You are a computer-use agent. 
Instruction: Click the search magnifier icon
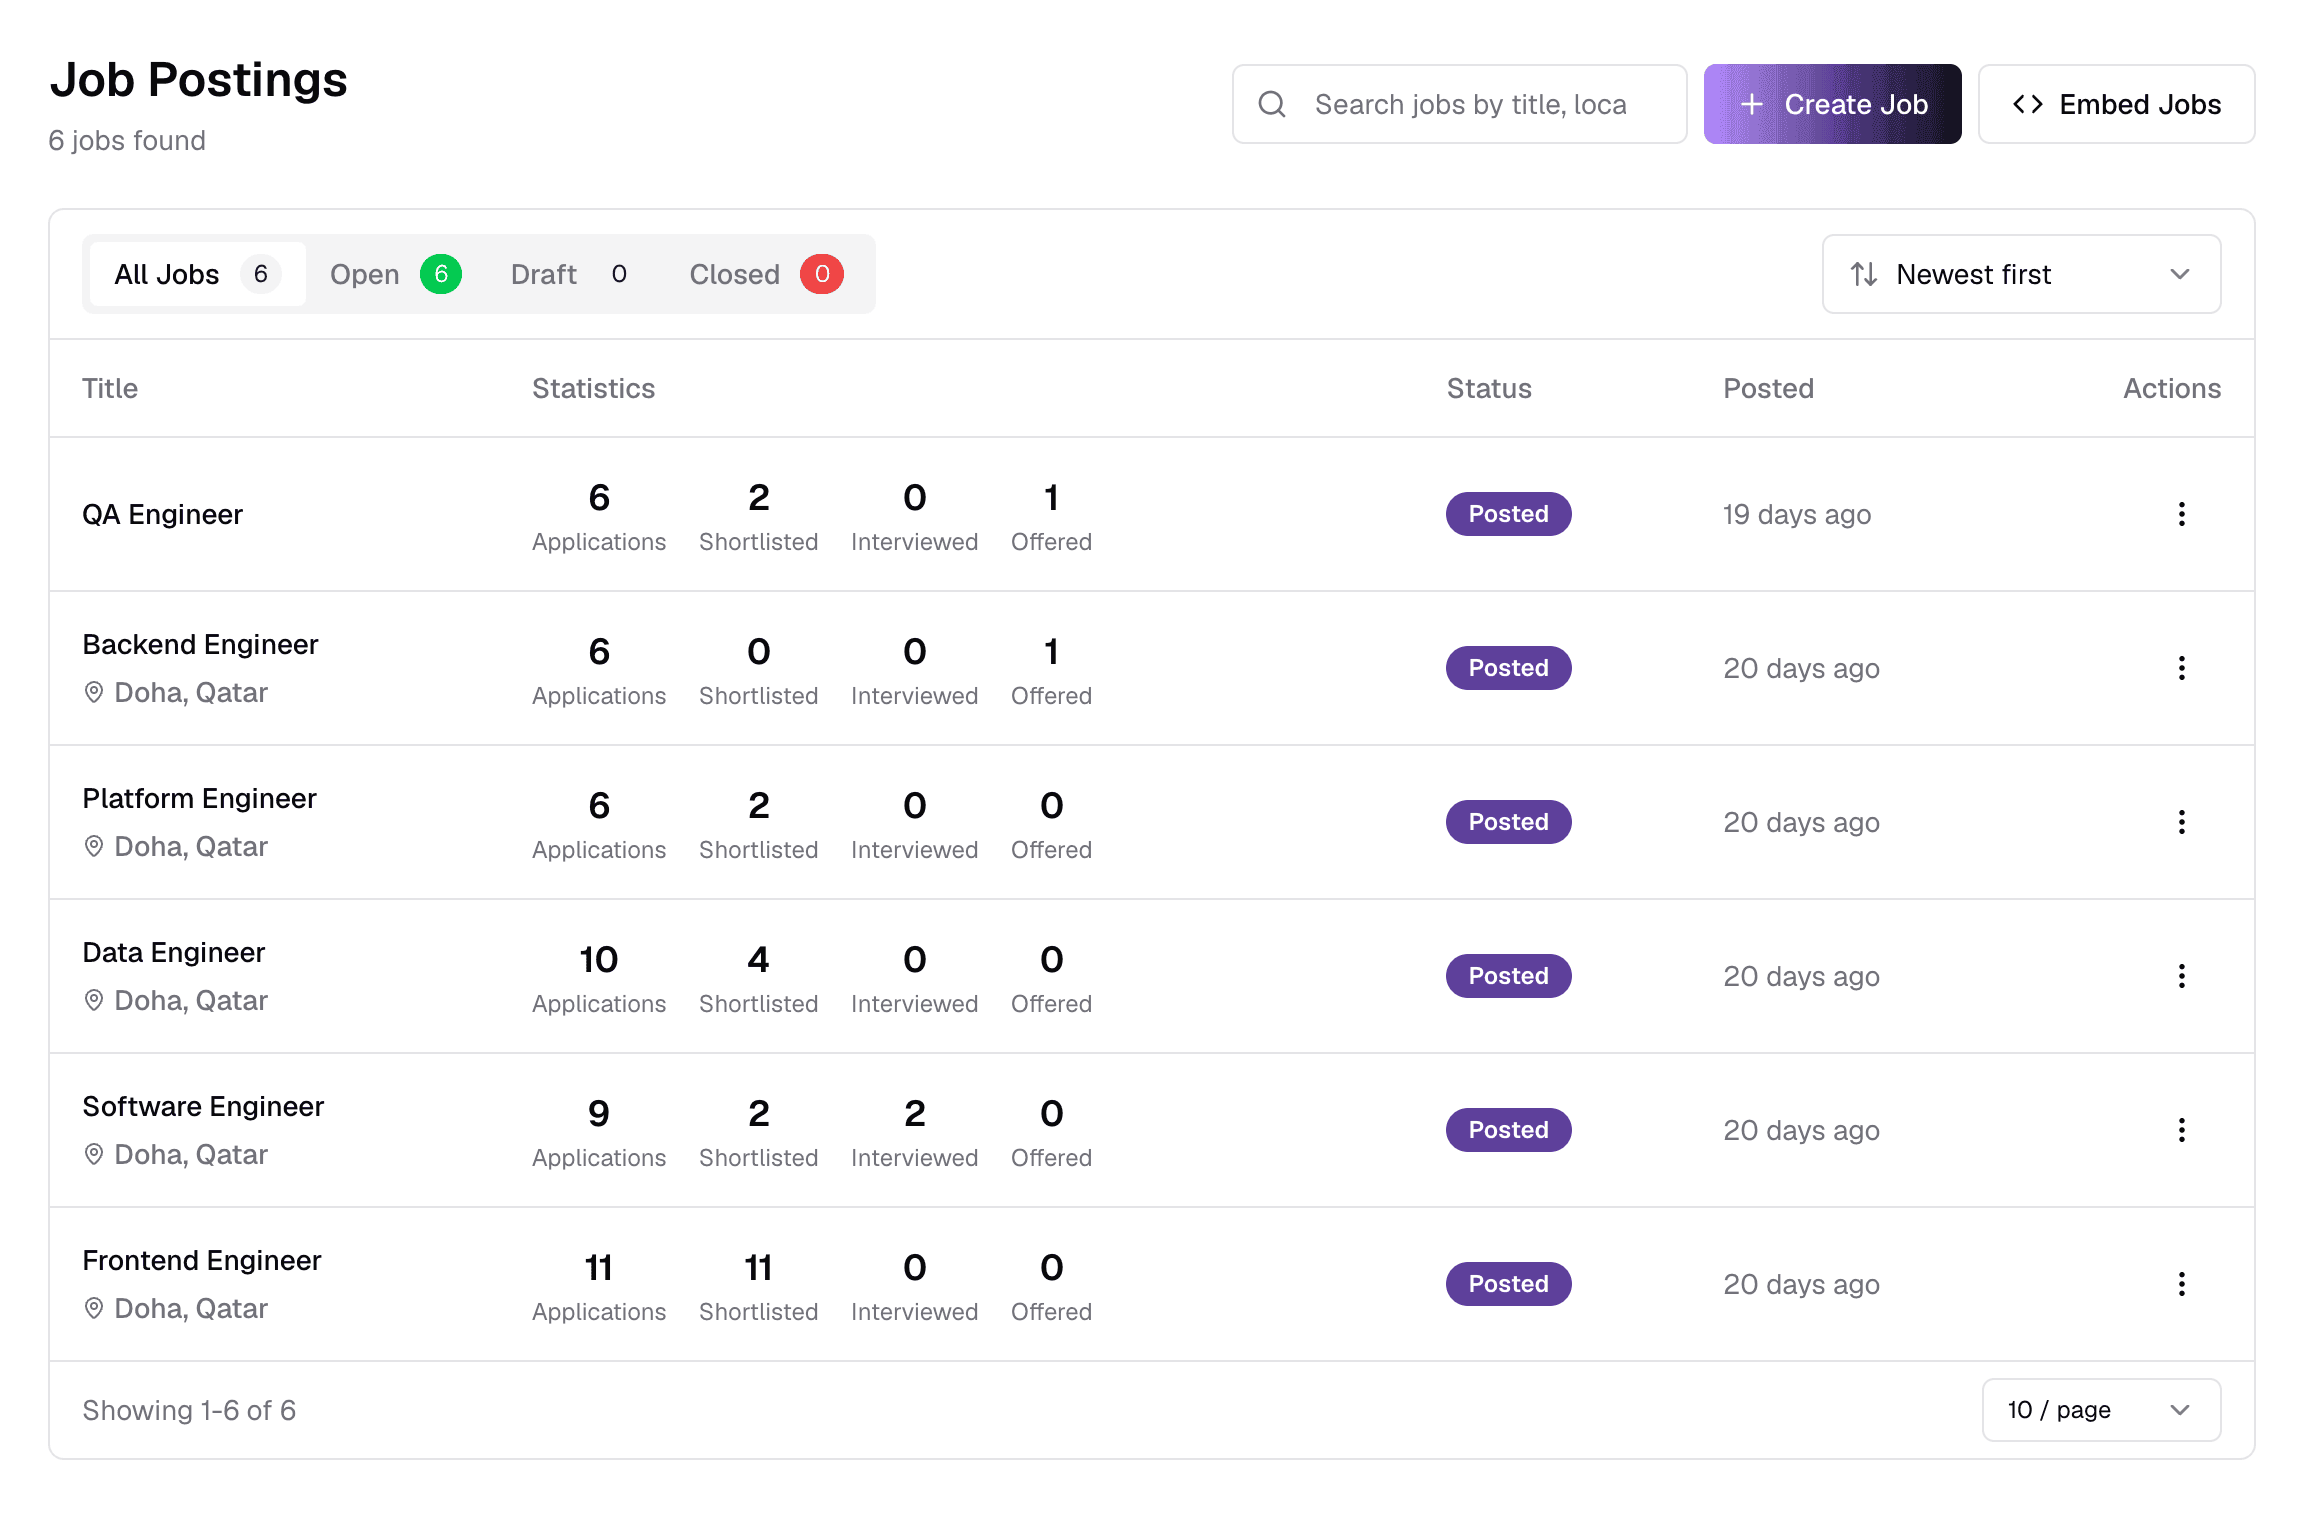[1272, 104]
